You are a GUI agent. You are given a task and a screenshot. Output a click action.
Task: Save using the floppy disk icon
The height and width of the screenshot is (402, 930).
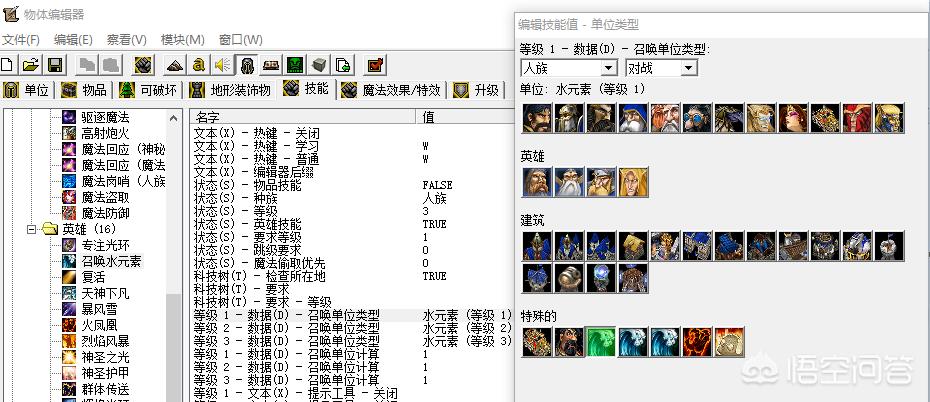[55, 64]
